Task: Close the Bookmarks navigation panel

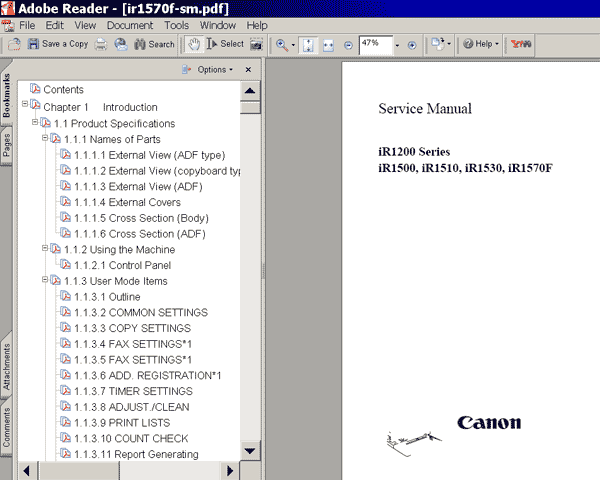Action: coord(248,69)
